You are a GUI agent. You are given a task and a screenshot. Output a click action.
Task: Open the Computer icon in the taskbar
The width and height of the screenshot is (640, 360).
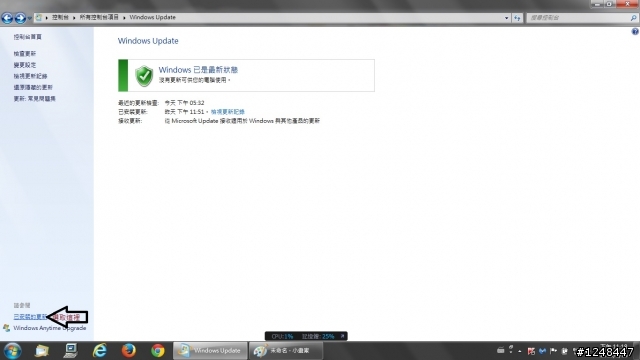[71, 351]
